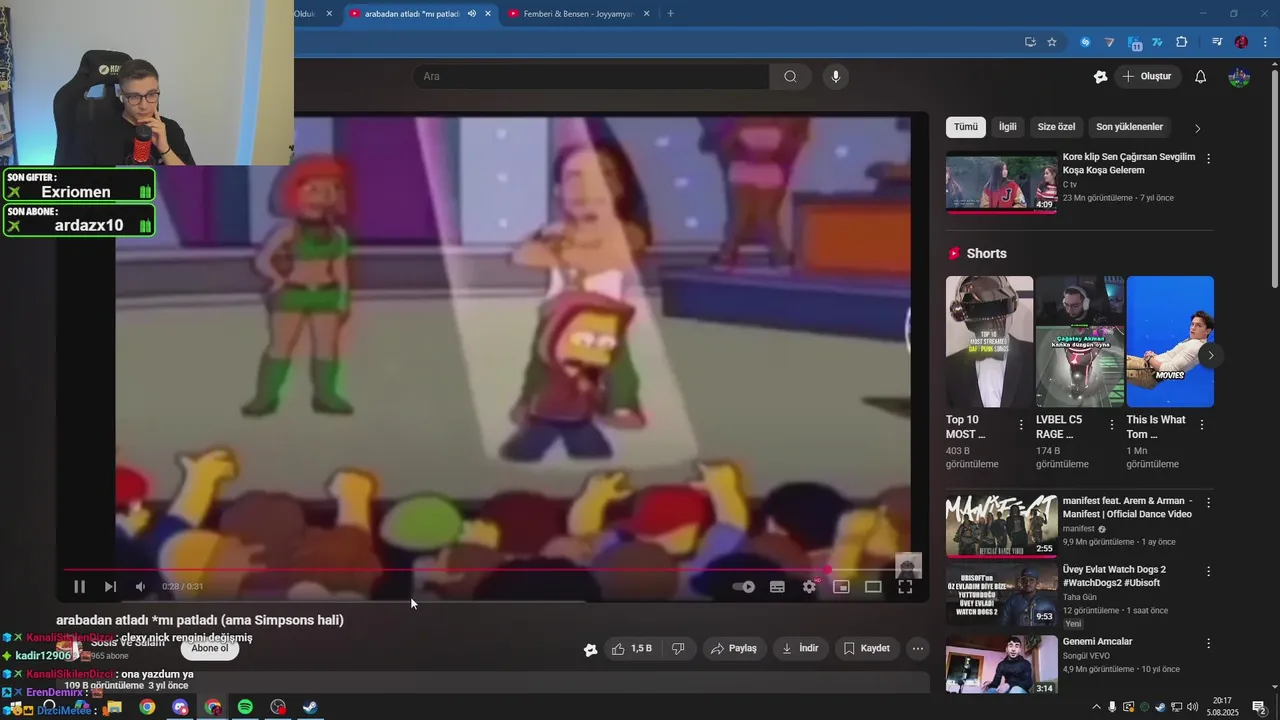Open options for Üvey Evlat Watch Dogs 2

[1208, 572]
